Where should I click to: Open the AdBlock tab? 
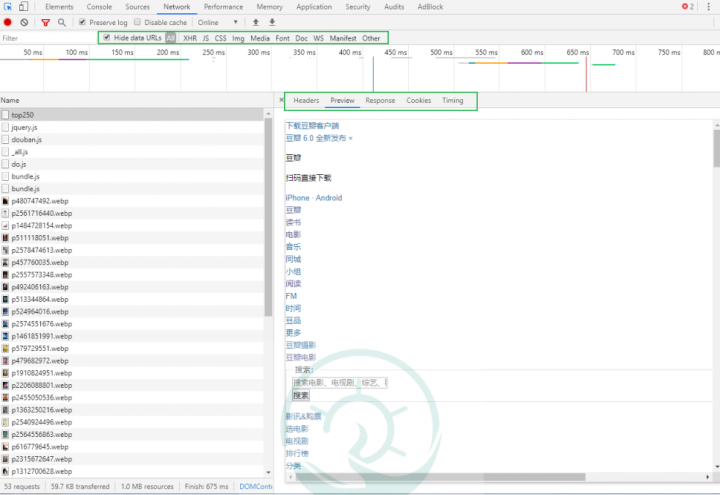tap(430, 7)
